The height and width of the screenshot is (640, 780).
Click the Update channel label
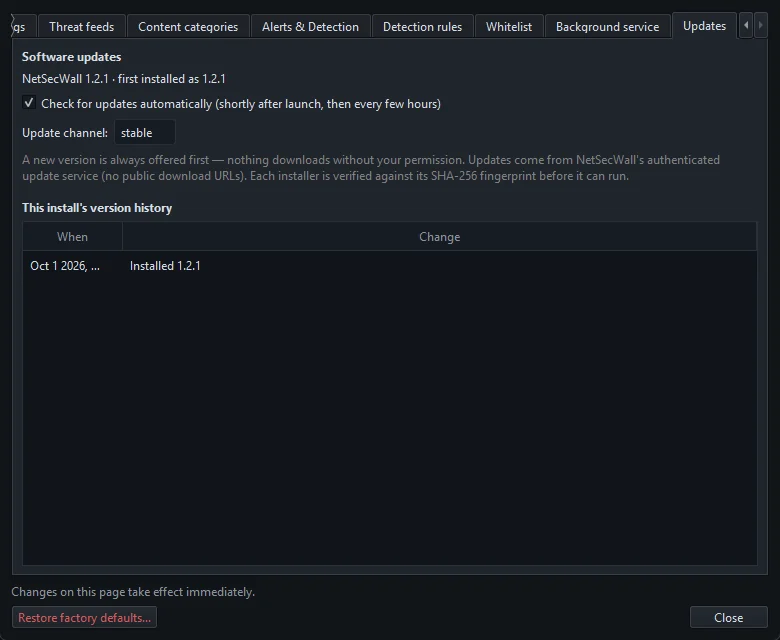65,133
